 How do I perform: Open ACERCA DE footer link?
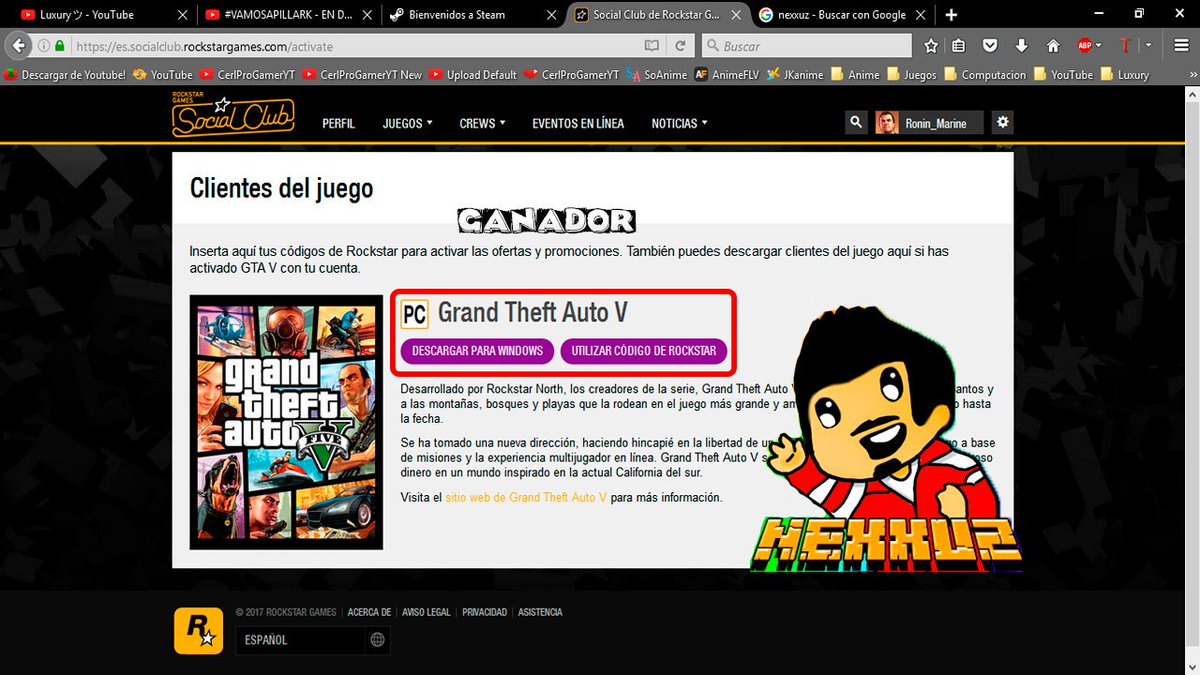pyautogui.click(x=369, y=612)
